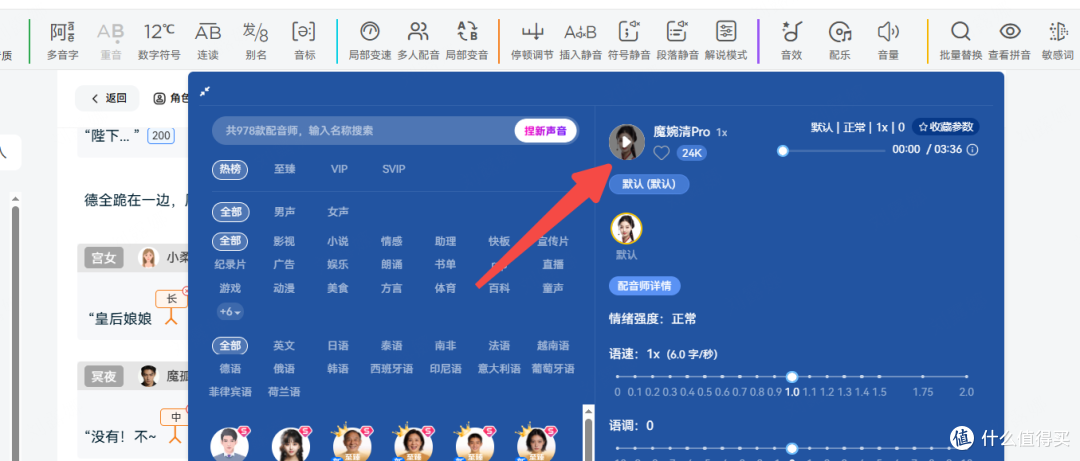Choose the 西班牙语 language filter
This screenshot has width=1080, height=461.
pyautogui.click(x=391, y=369)
